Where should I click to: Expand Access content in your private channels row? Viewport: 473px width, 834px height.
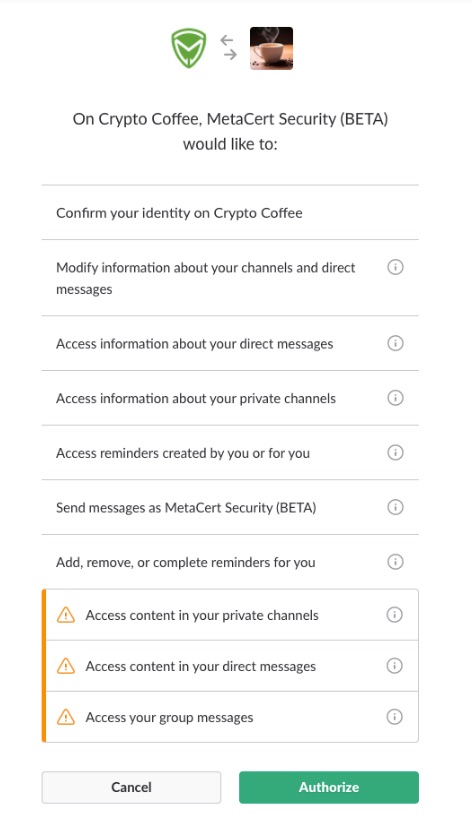coord(230,615)
